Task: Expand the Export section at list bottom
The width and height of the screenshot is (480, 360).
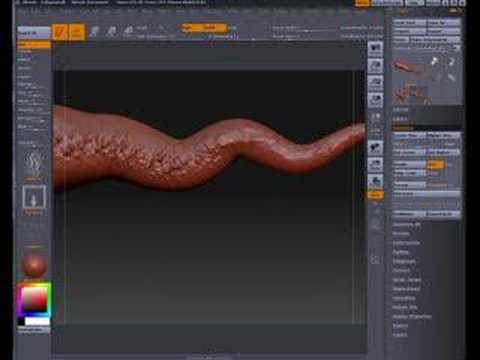Action: [x=400, y=335]
